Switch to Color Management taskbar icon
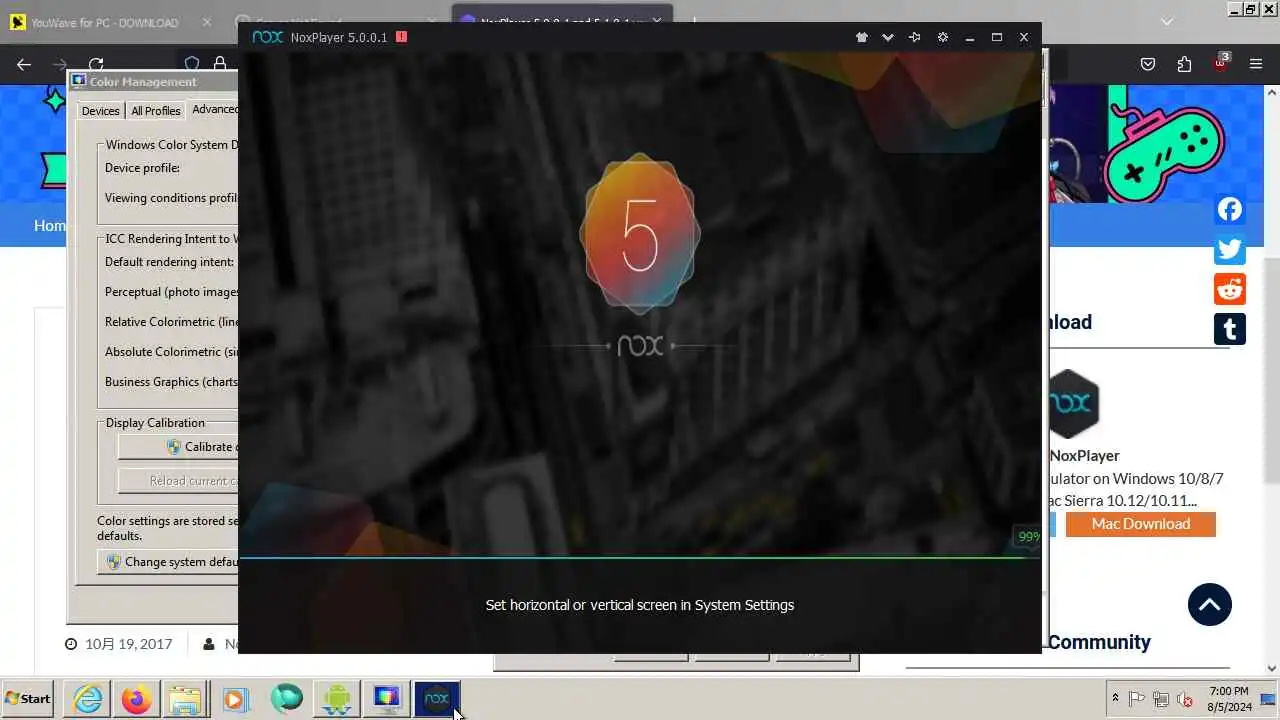The width and height of the screenshot is (1280, 720). click(387, 699)
